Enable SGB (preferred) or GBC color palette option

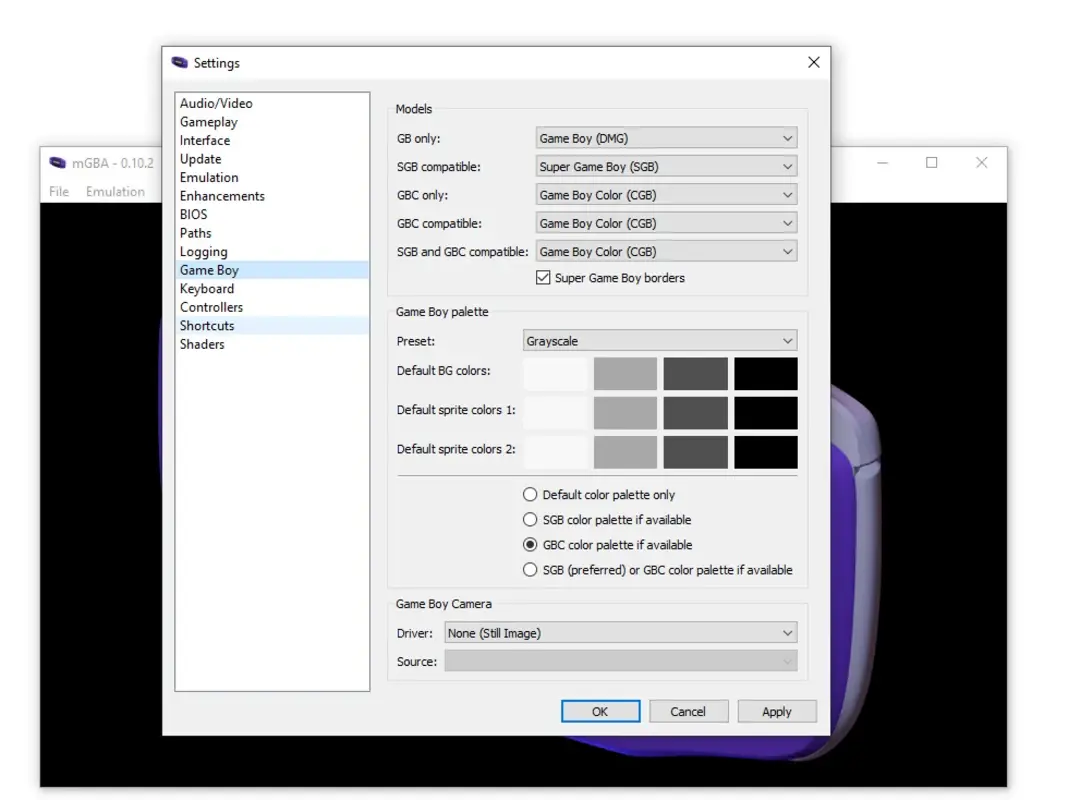(x=530, y=569)
